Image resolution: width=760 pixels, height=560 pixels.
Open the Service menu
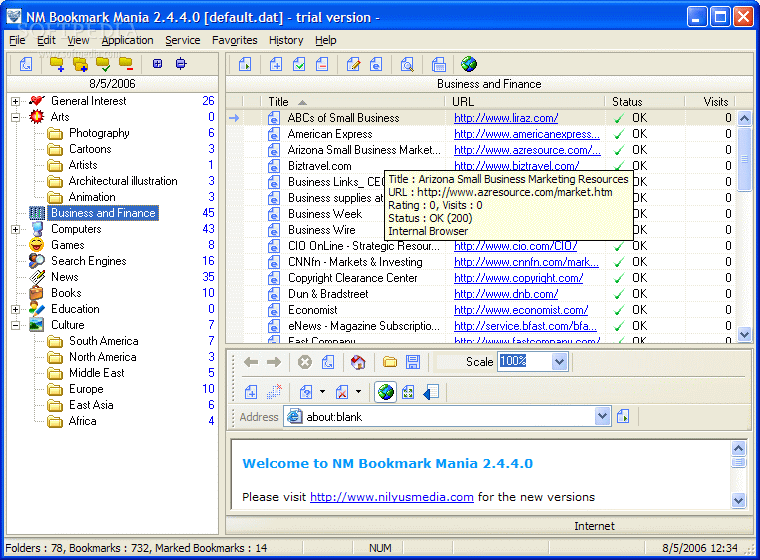[x=183, y=40]
